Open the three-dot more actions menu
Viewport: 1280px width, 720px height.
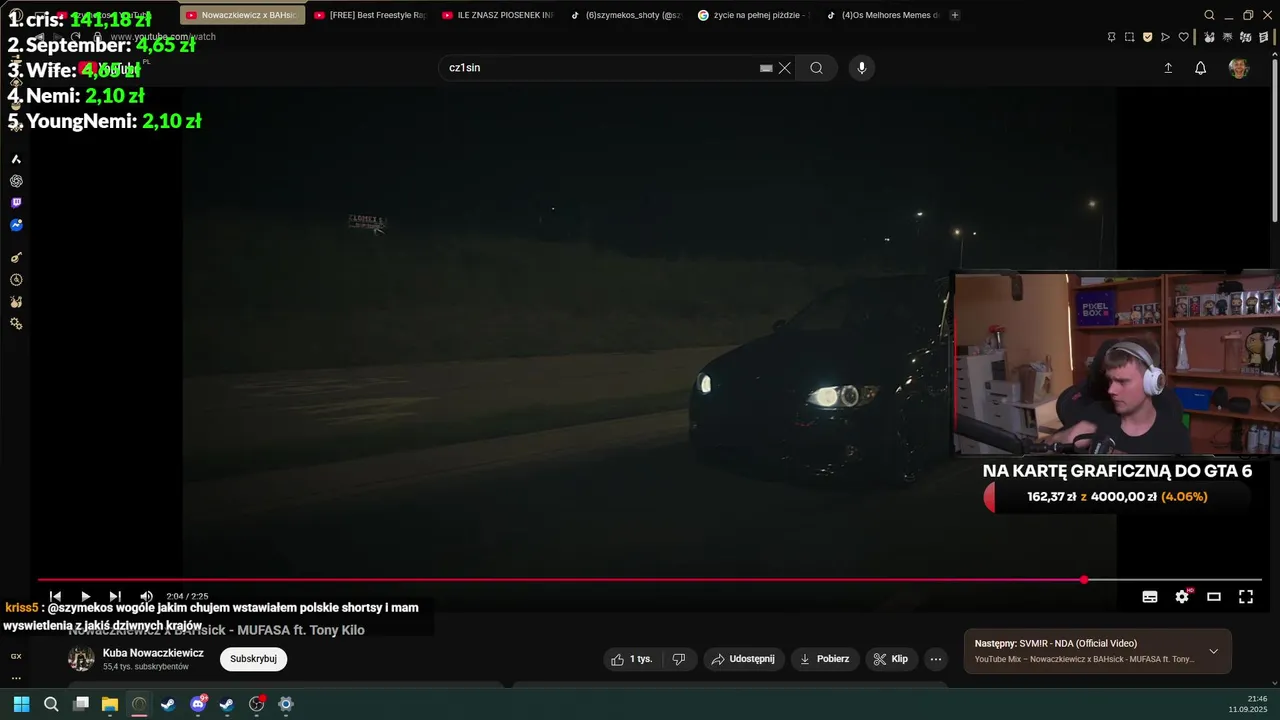click(936, 659)
